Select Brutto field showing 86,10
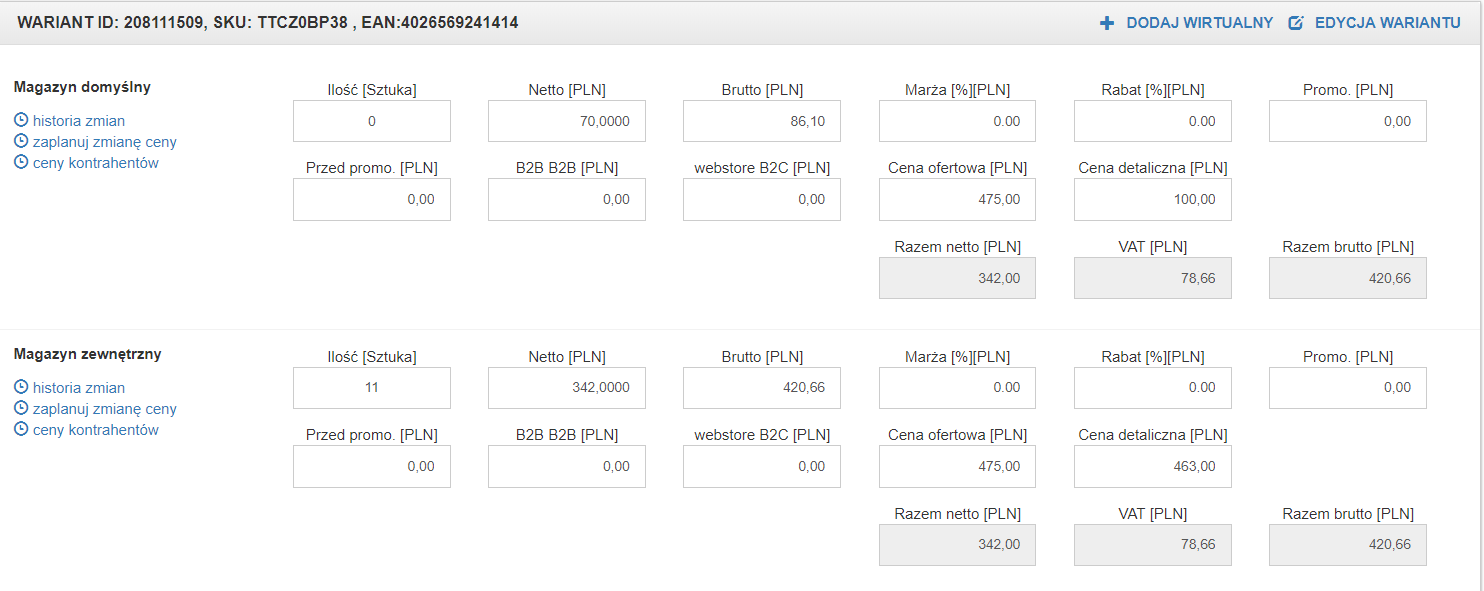 (761, 121)
